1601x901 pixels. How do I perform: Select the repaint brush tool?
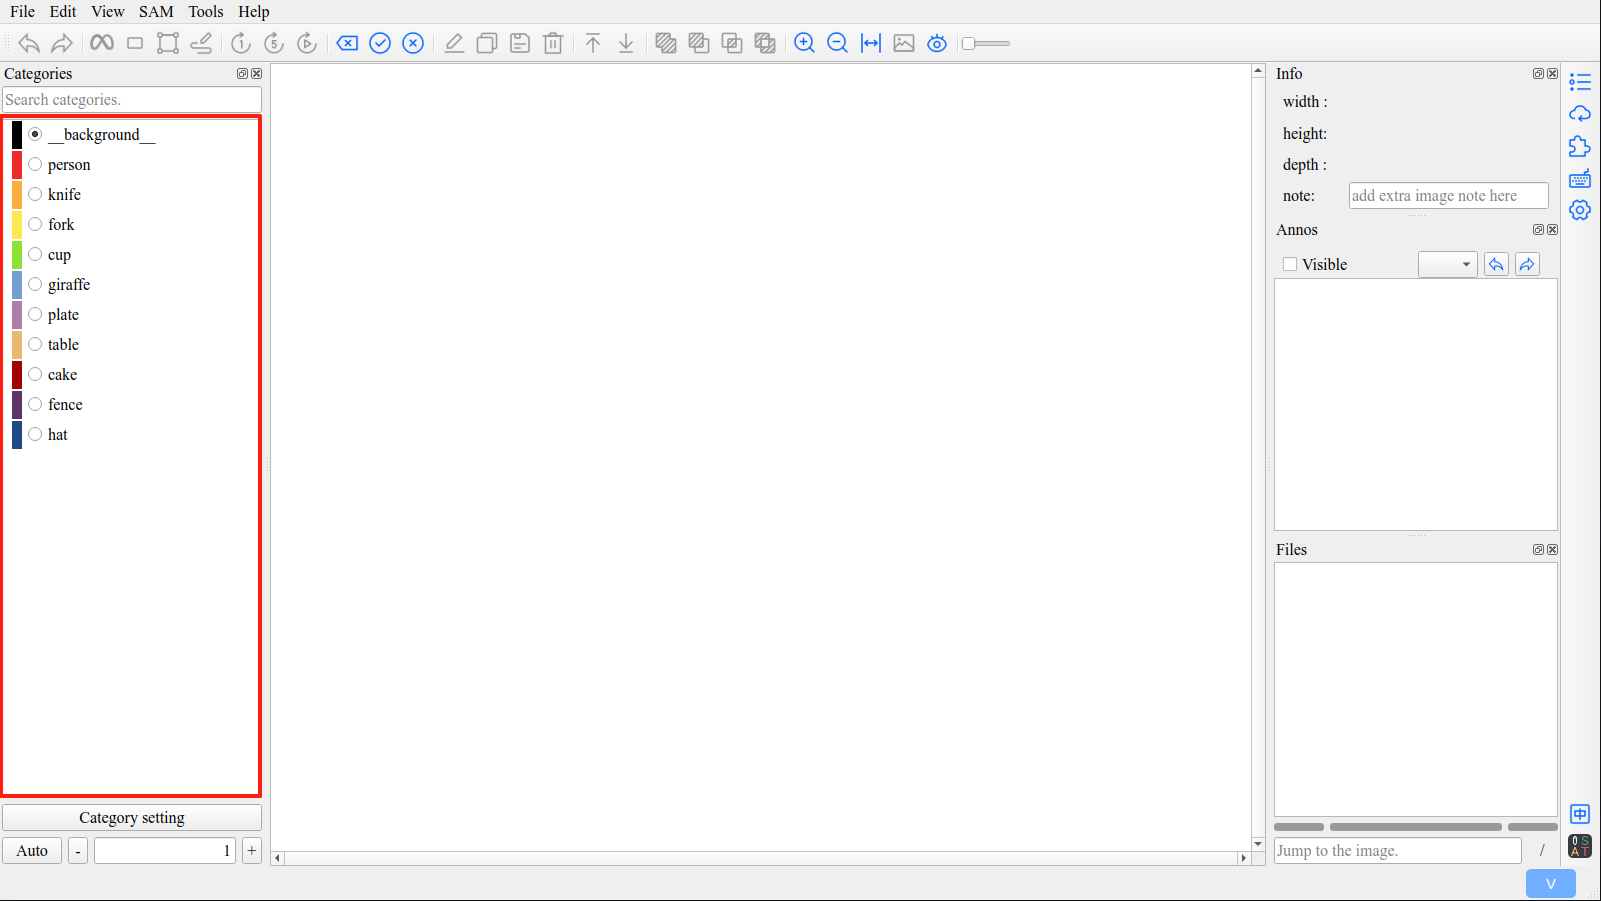coord(201,43)
